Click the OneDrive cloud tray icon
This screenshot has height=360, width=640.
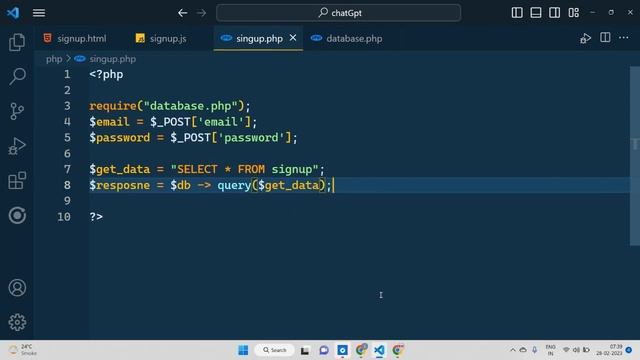(523, 350)
